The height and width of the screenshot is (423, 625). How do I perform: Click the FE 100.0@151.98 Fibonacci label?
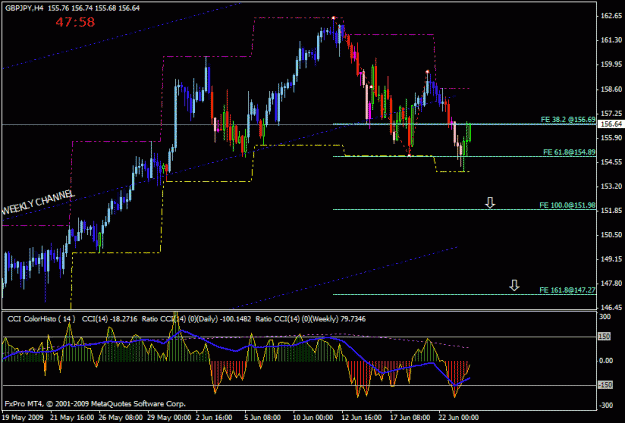(567, 205)
